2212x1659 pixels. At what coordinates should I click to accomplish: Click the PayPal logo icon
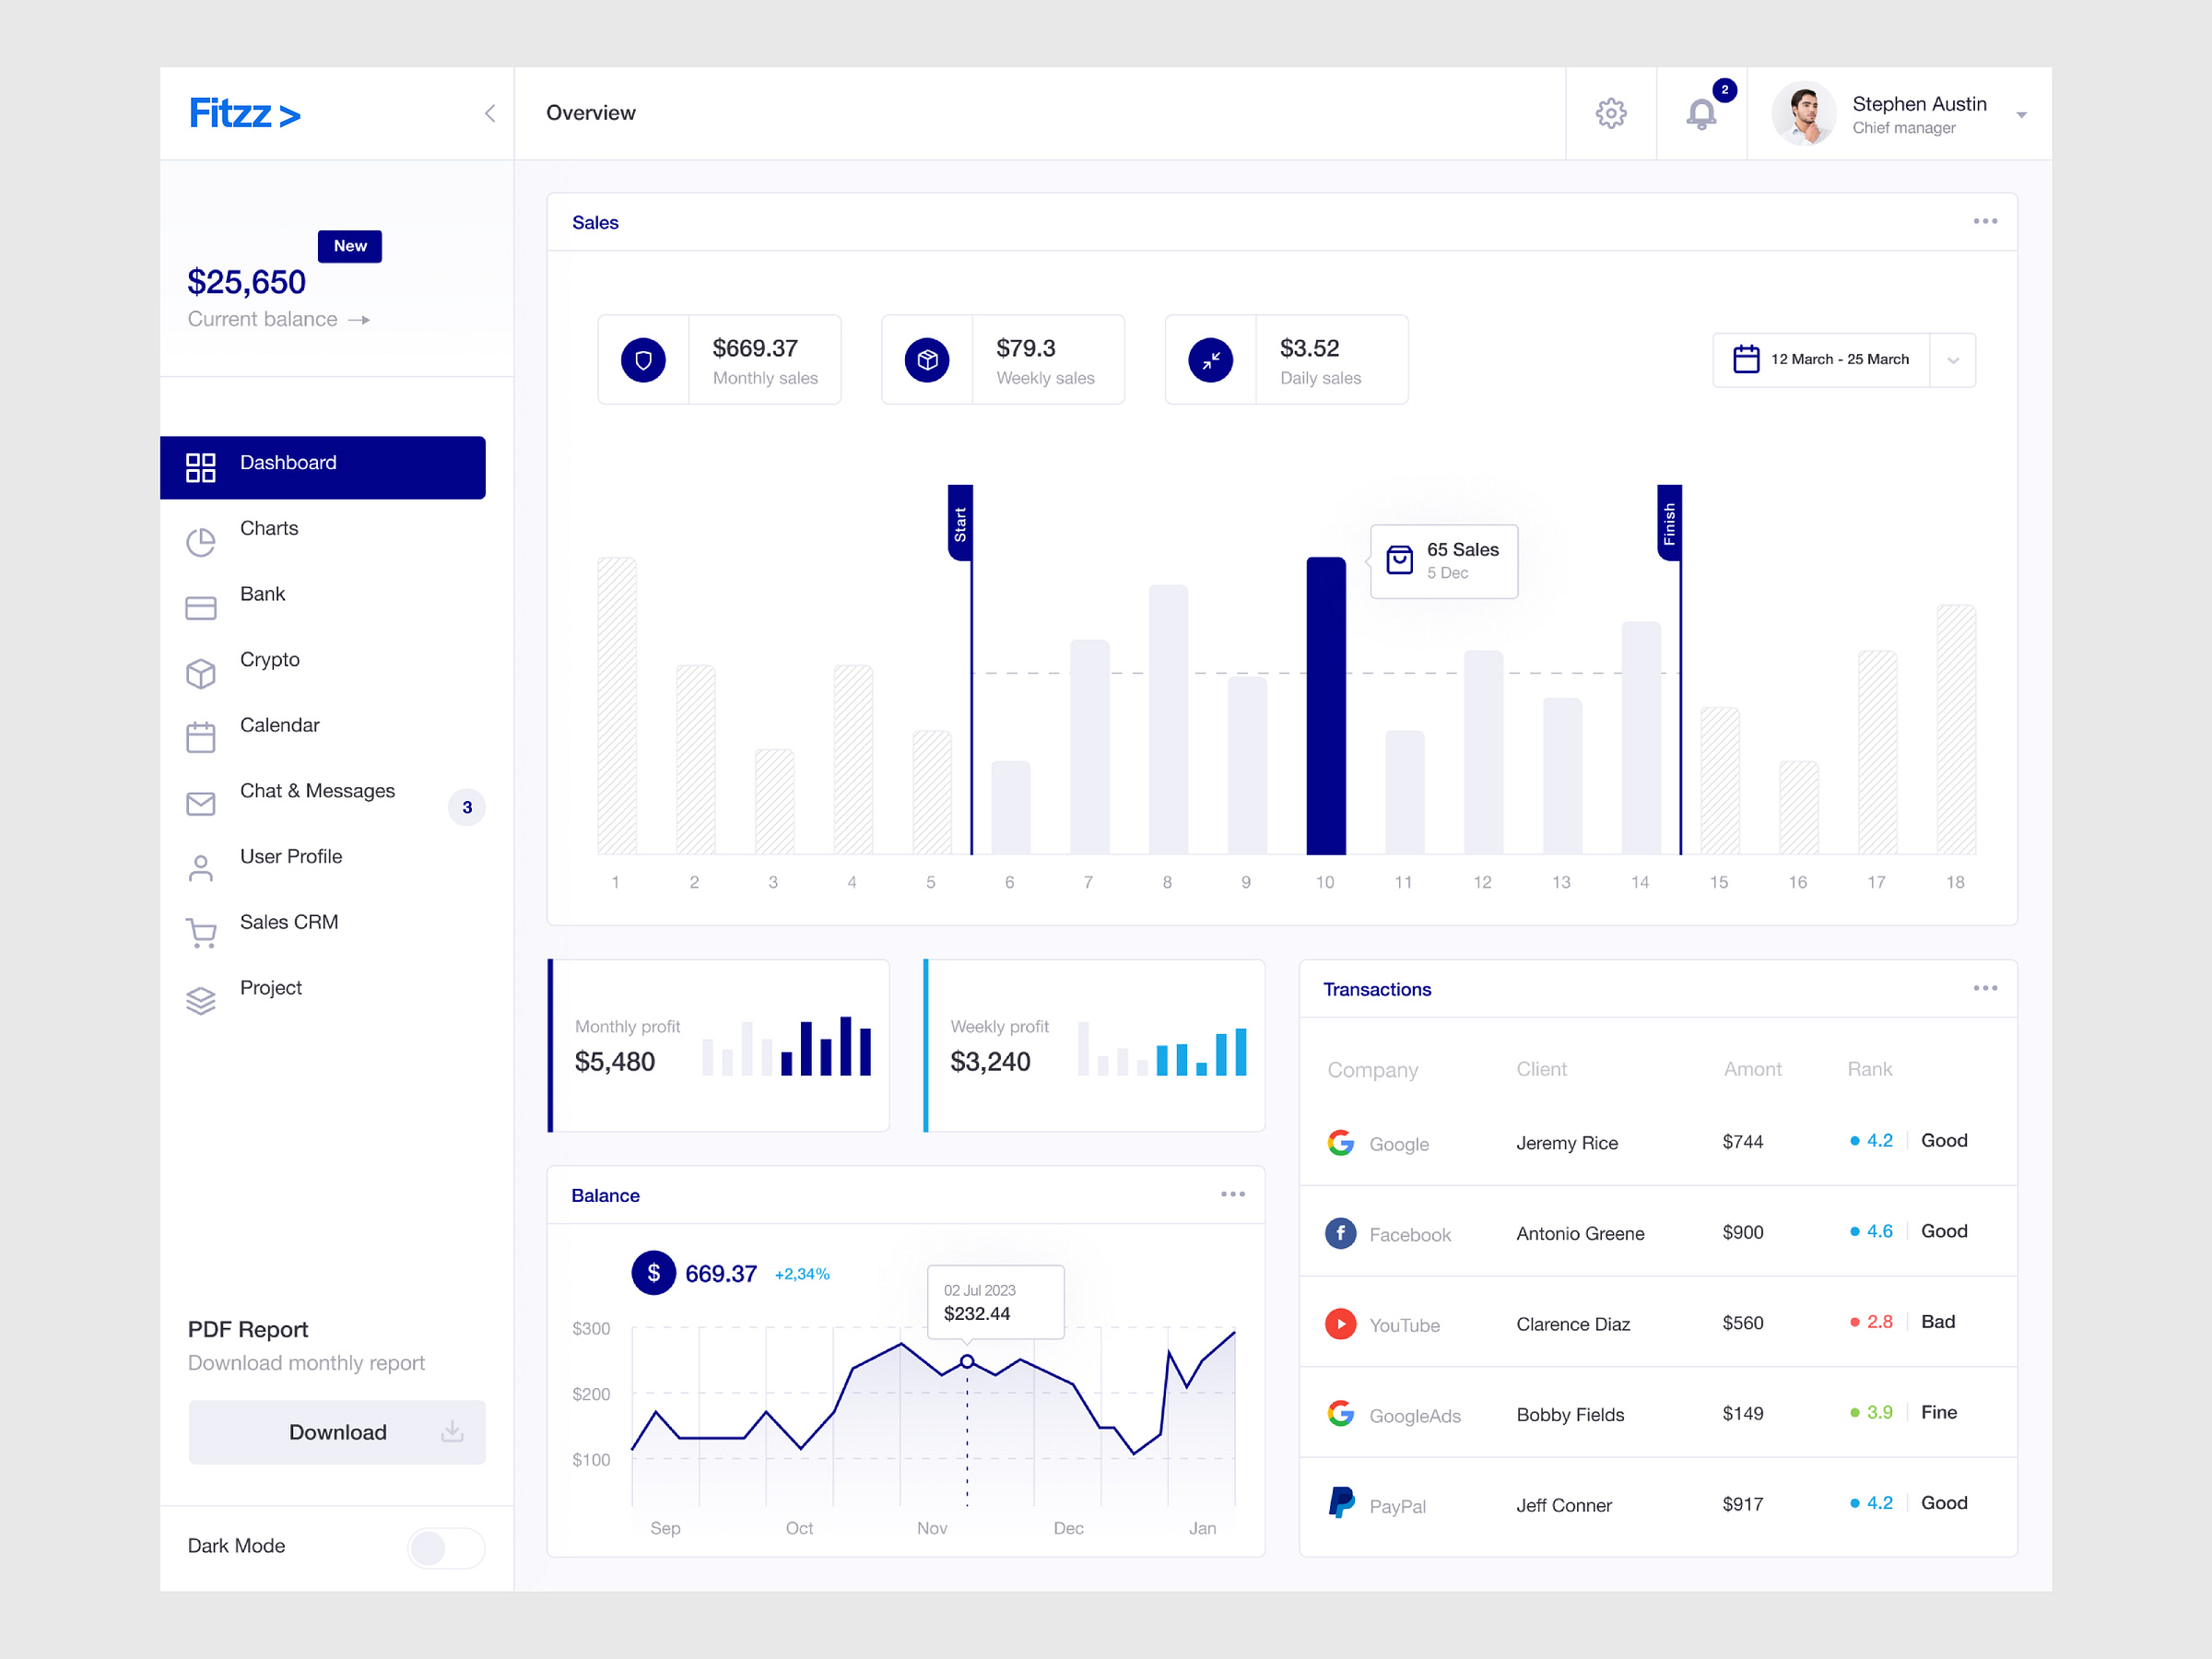point(1341,1503)
